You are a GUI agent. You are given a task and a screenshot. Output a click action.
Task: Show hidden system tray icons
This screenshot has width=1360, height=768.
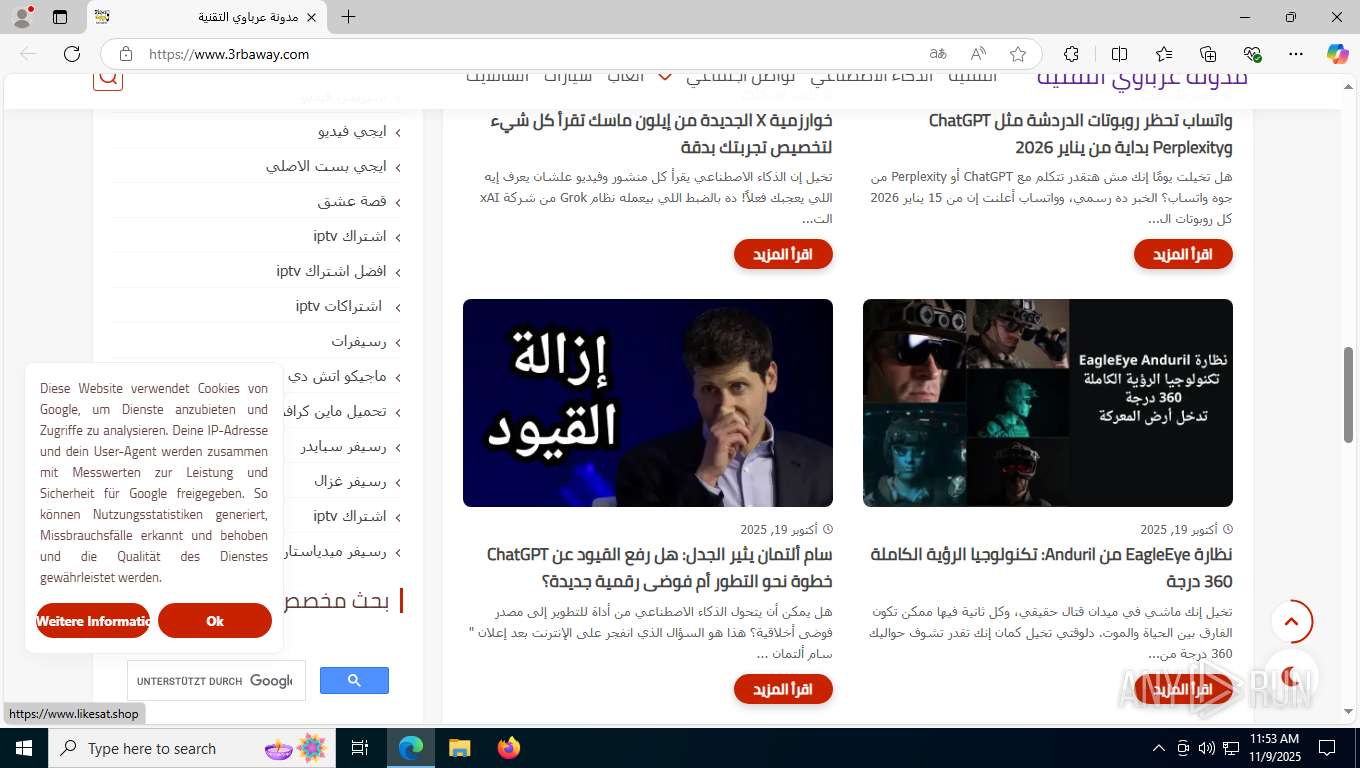point(1159,748)
